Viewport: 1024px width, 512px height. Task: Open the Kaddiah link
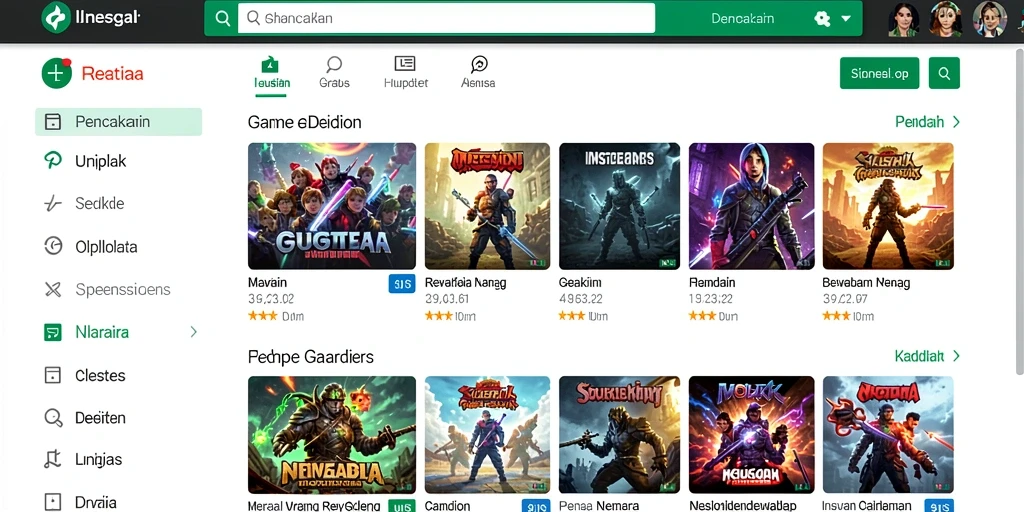point(927,356)
